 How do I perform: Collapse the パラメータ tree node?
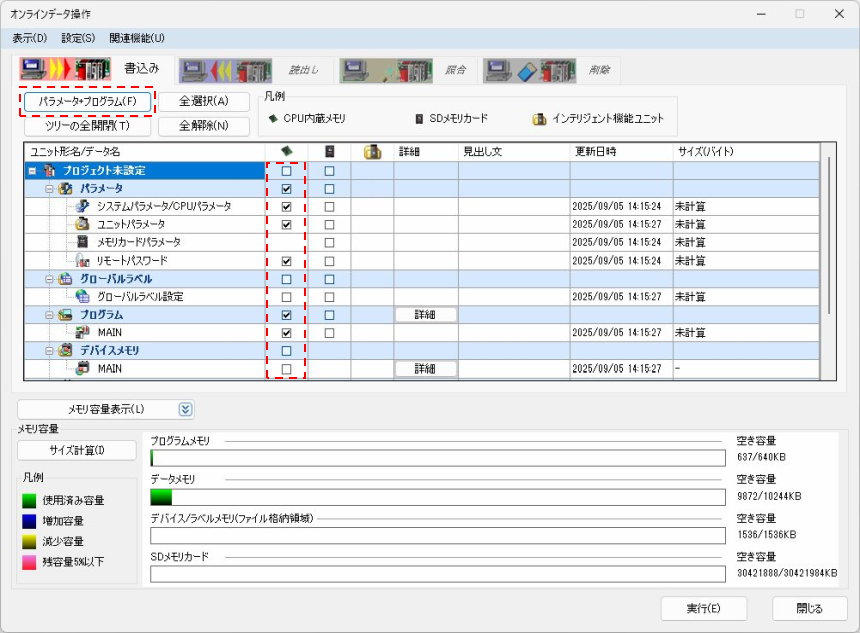pyautogui.click(x=49, y=188)
